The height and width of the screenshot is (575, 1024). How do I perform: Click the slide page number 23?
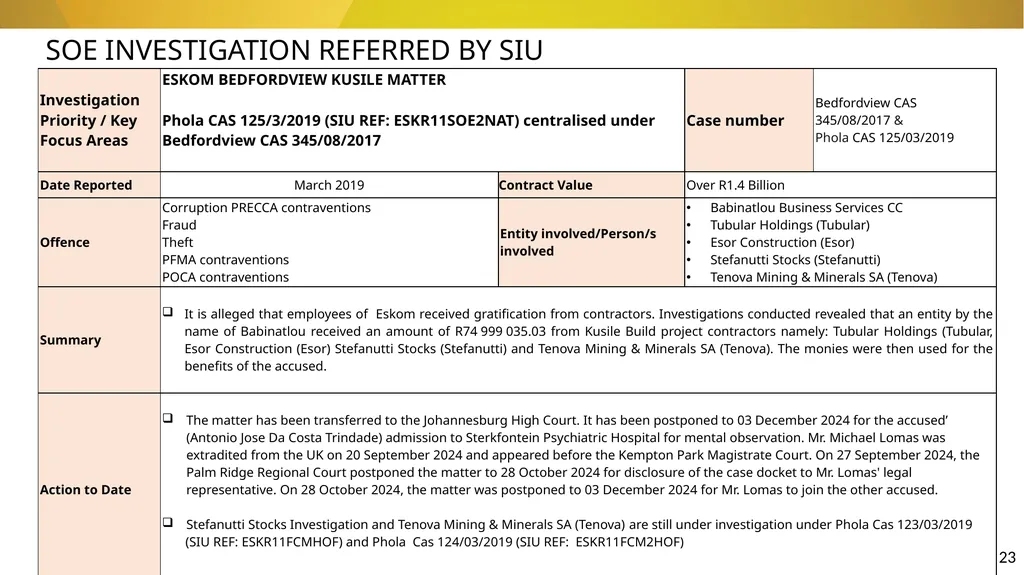point(1008,557)
